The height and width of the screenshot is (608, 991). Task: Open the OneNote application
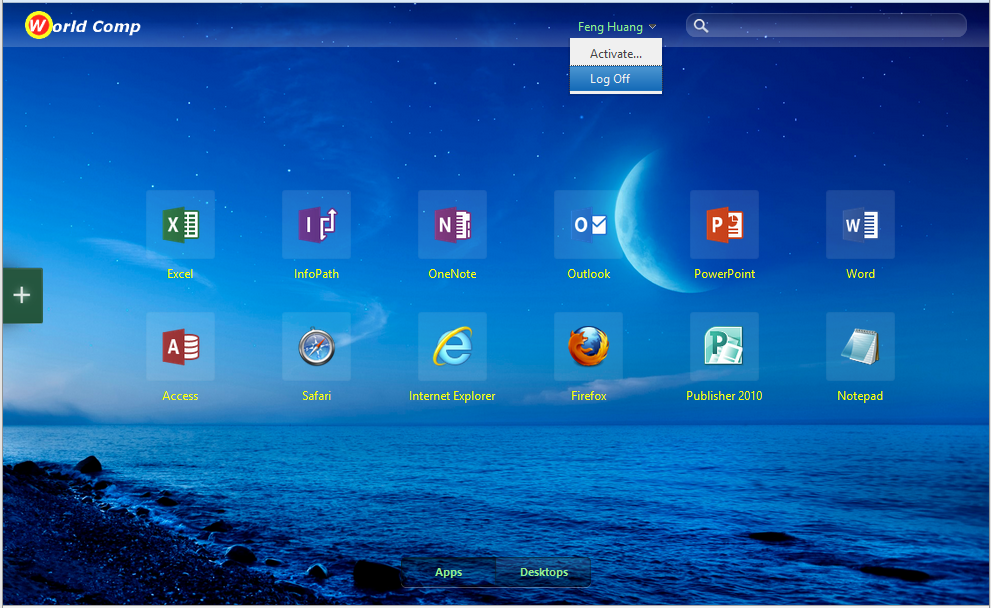pos(452,225)
